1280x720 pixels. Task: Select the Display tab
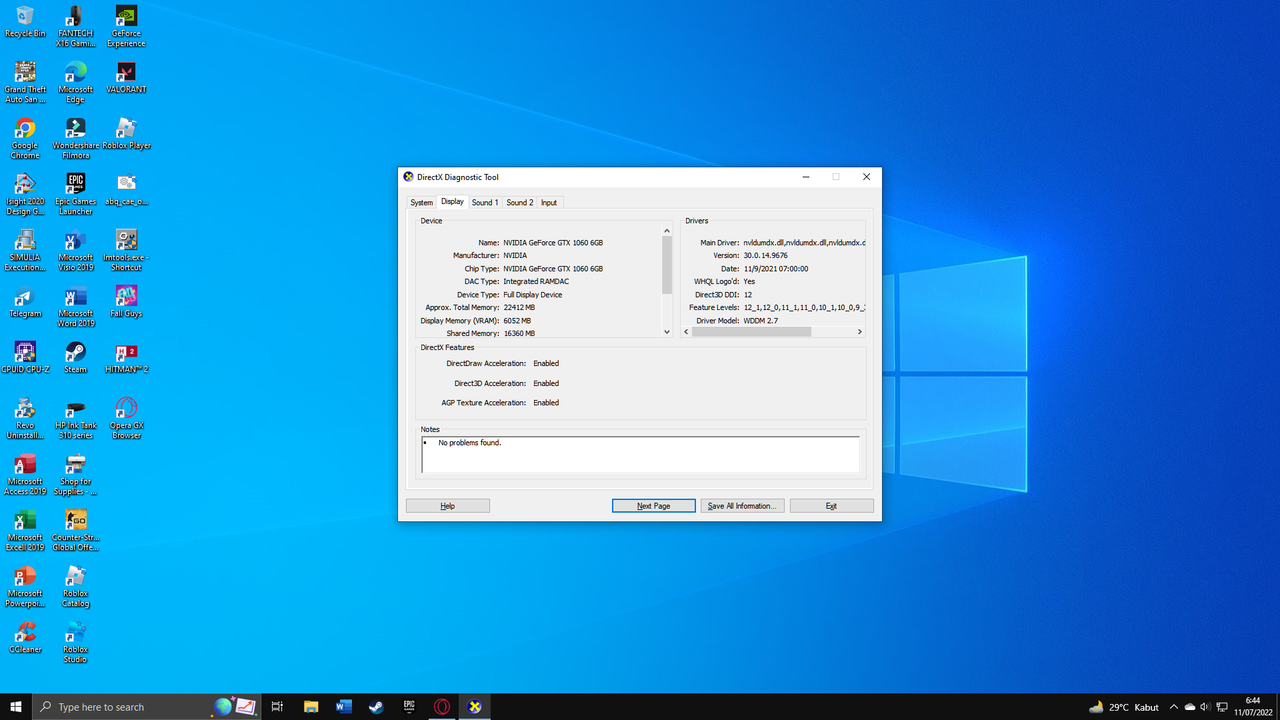[x=453, y=201]
